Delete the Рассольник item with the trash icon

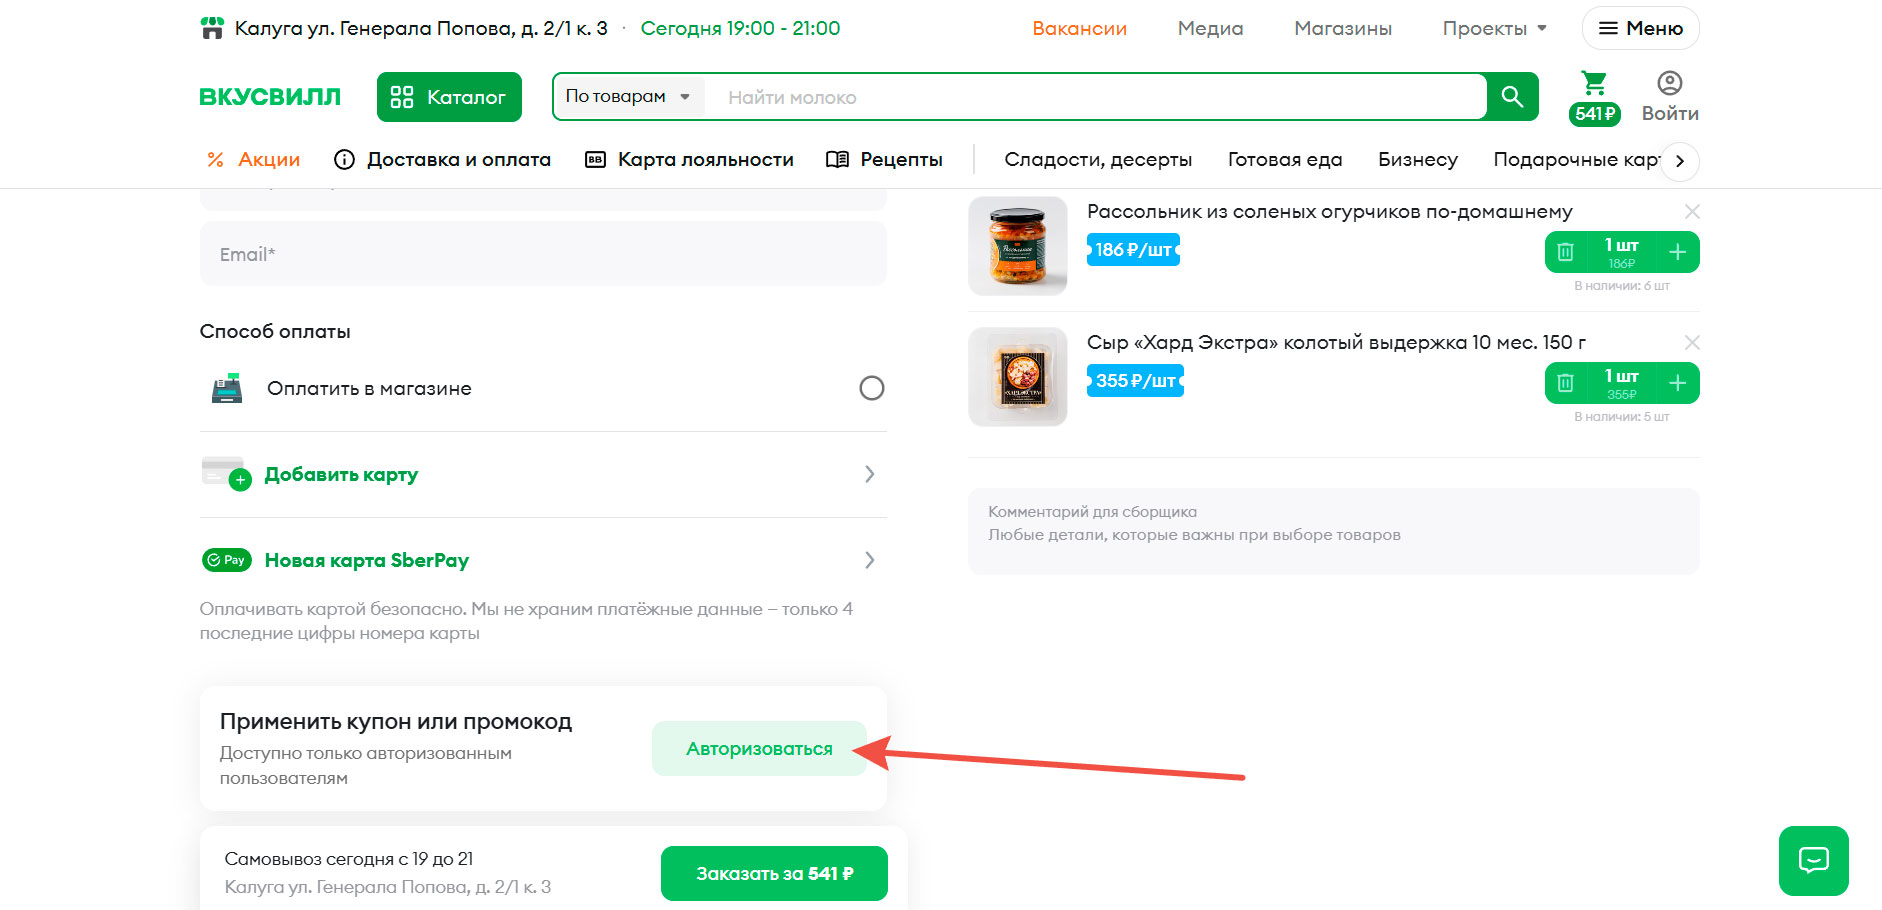tap(1566, 252)
